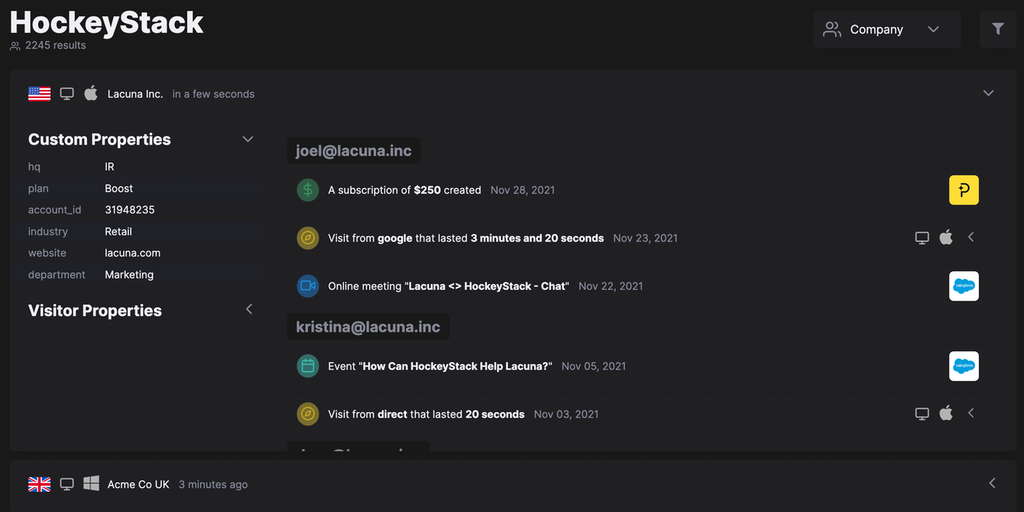This screenshot has height=512, width=1024.
Task: Expand the direct visit details chevron
Action: tap(971, 414)
